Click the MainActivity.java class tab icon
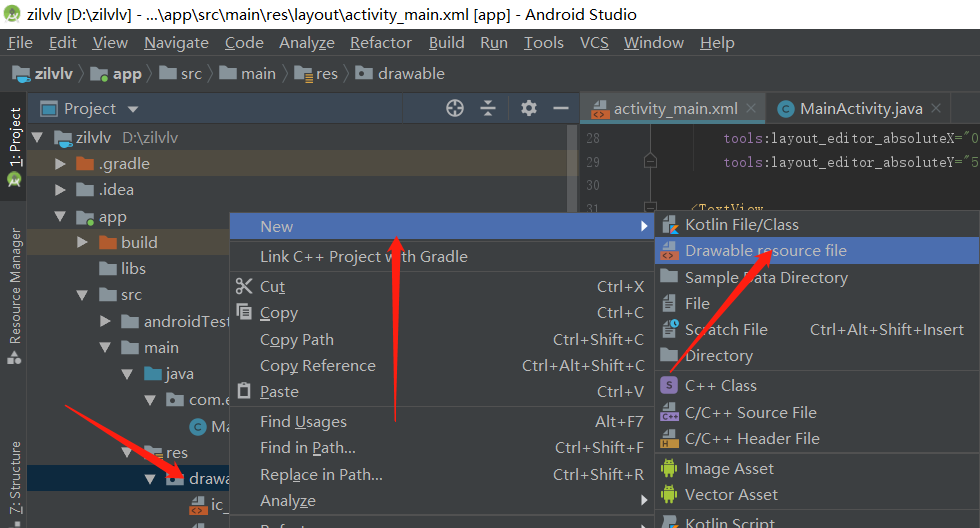The height and width of the screenshot is (528, 980). (786, 109)
